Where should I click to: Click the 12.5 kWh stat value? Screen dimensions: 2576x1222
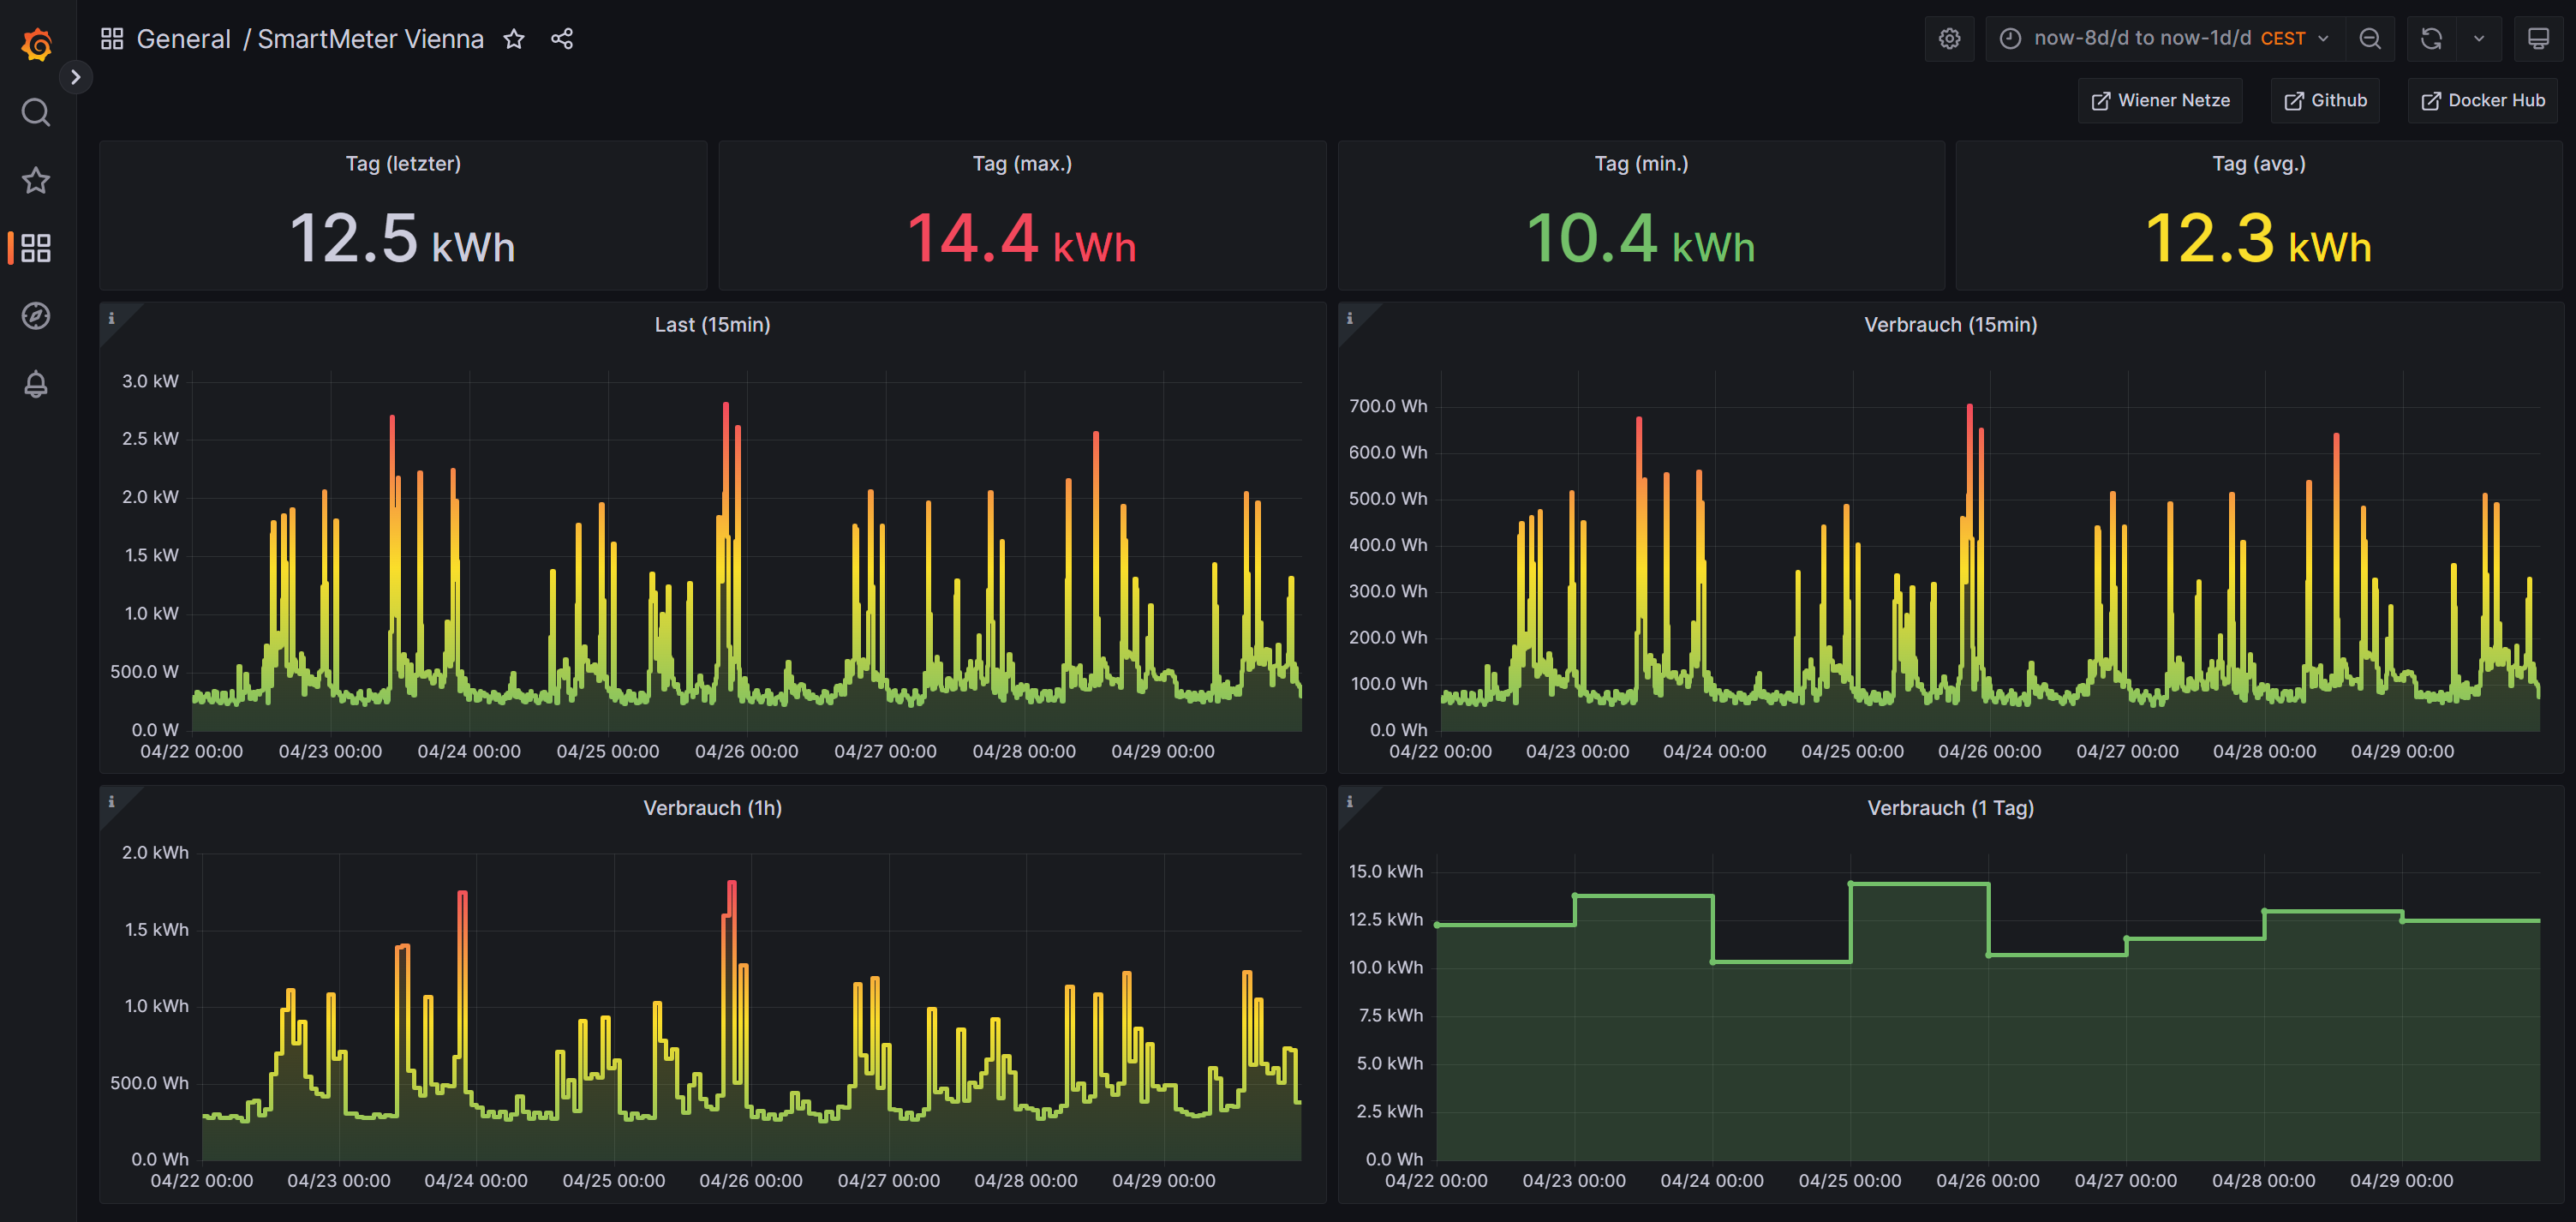coord(403,239)
